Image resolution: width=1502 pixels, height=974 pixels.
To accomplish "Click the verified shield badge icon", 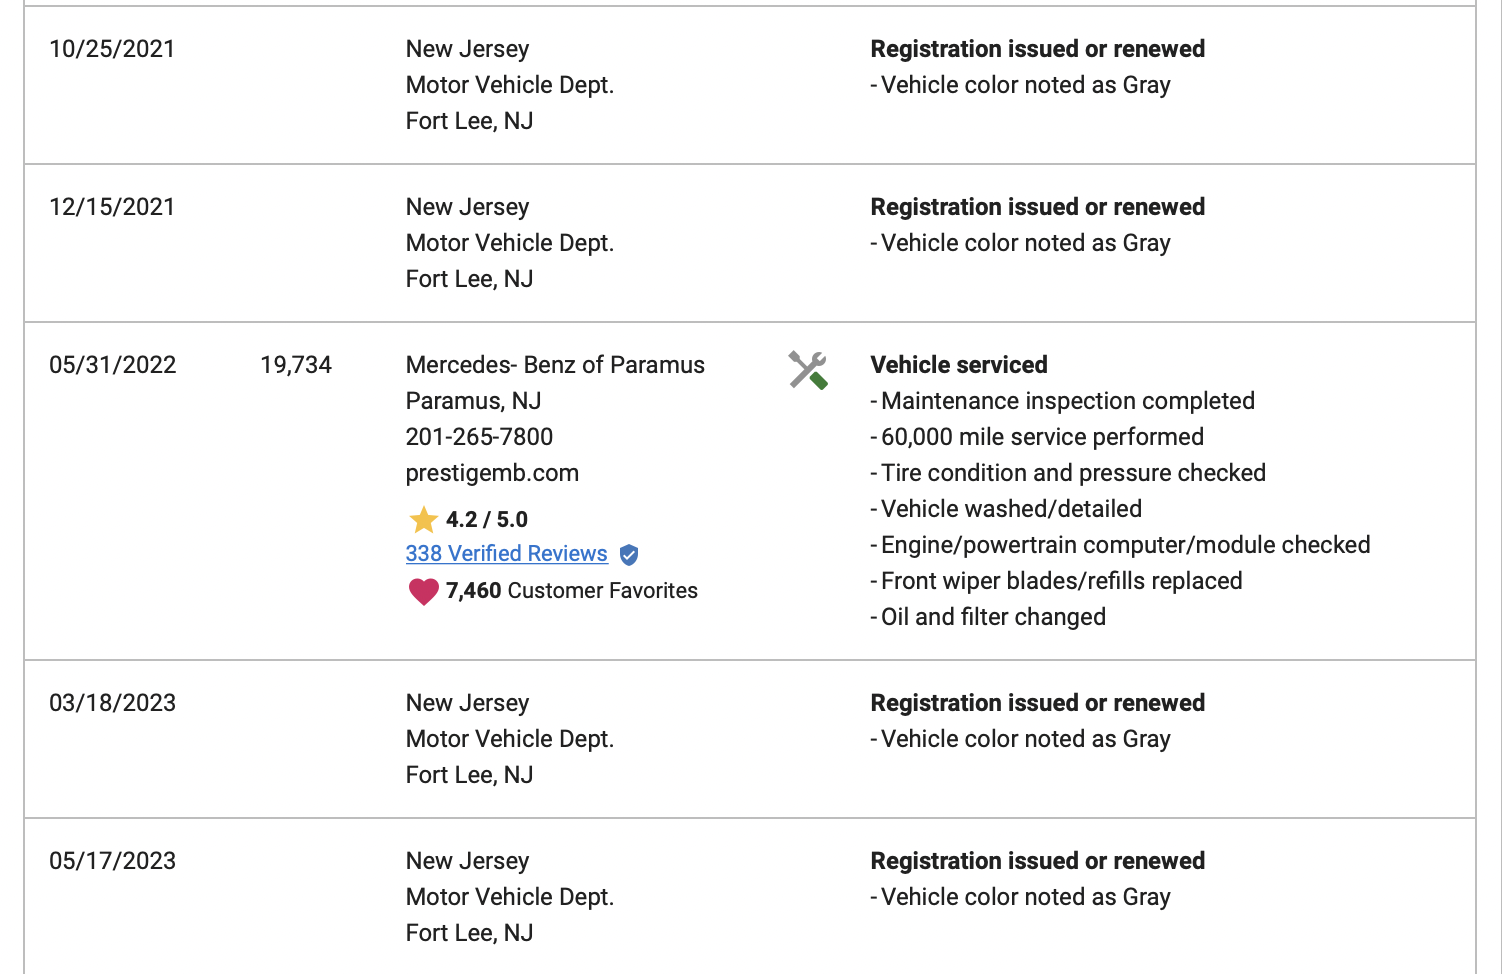I will (x=629, y=555).
